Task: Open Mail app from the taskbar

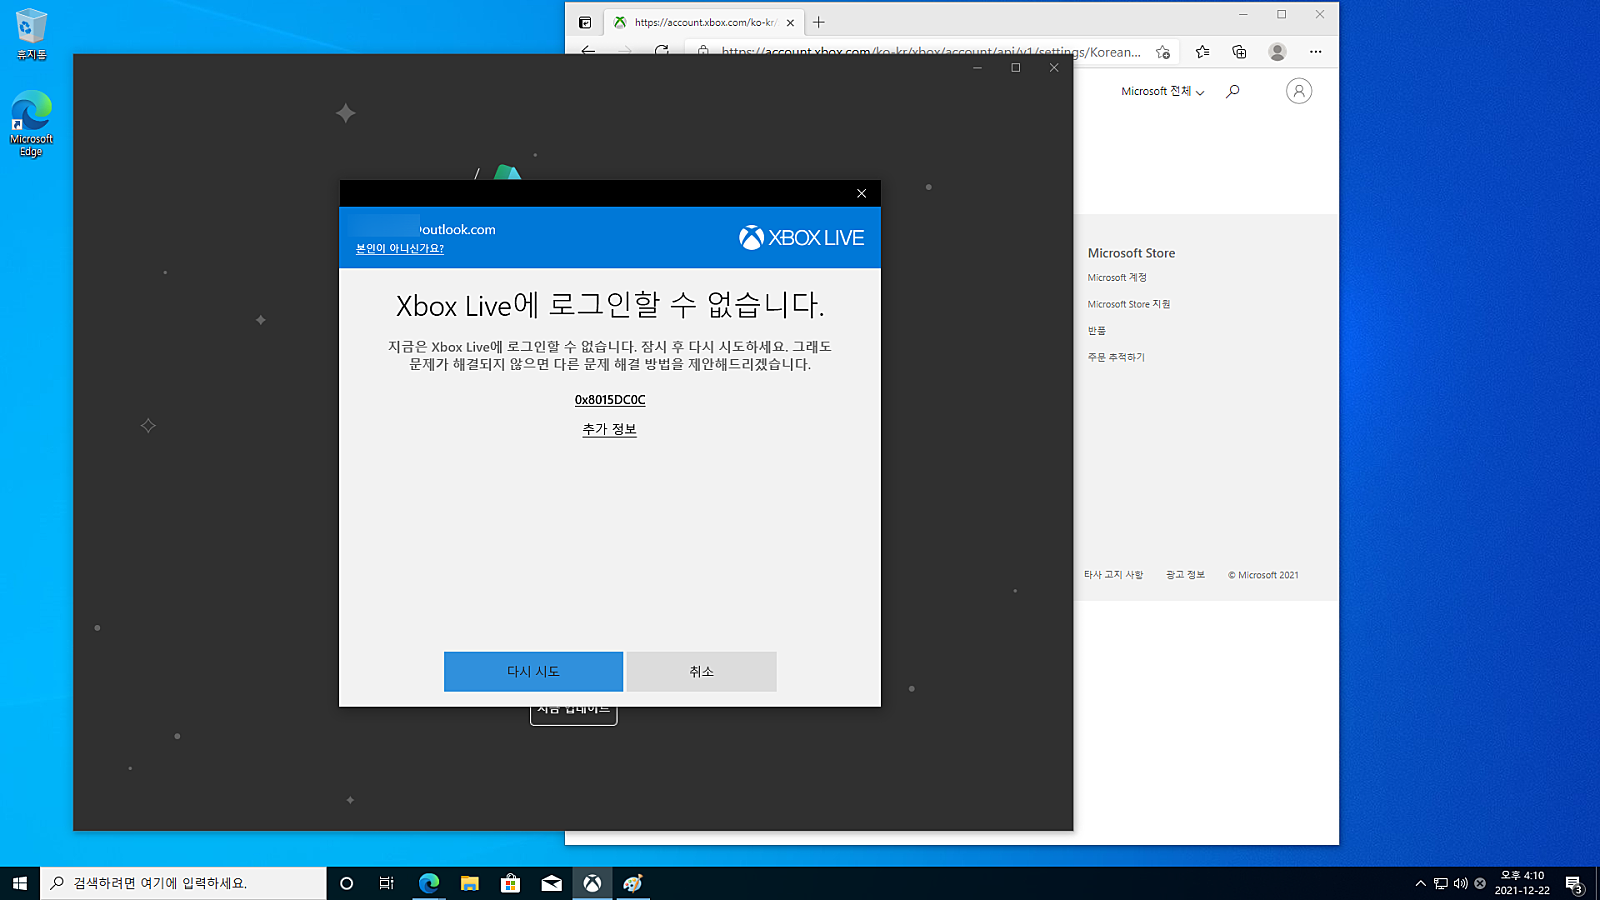Action: point(552,883)
